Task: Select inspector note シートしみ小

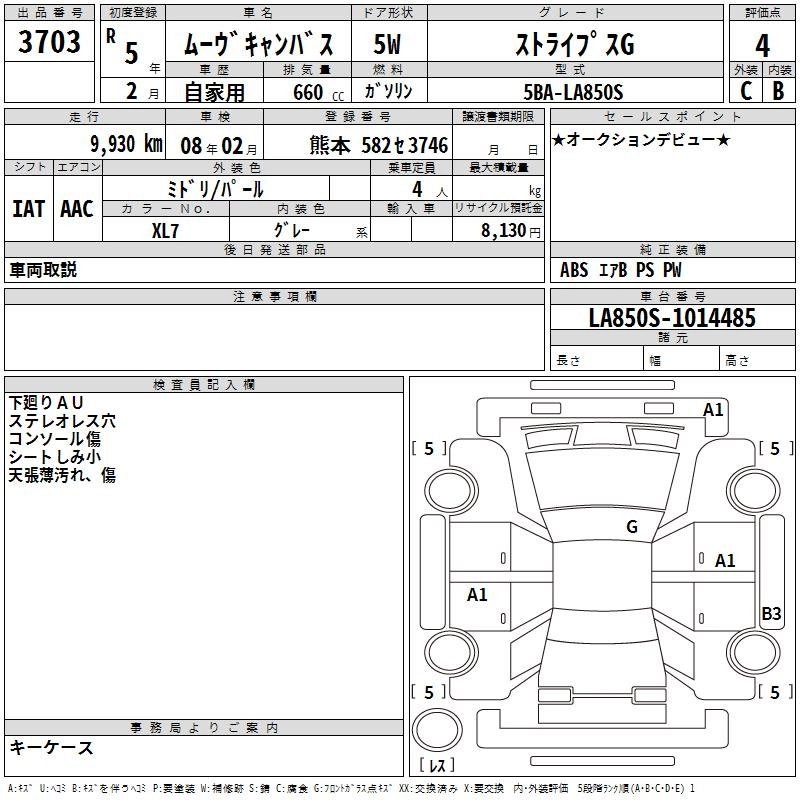Action: pyautogui.click(x=55, y=457)
